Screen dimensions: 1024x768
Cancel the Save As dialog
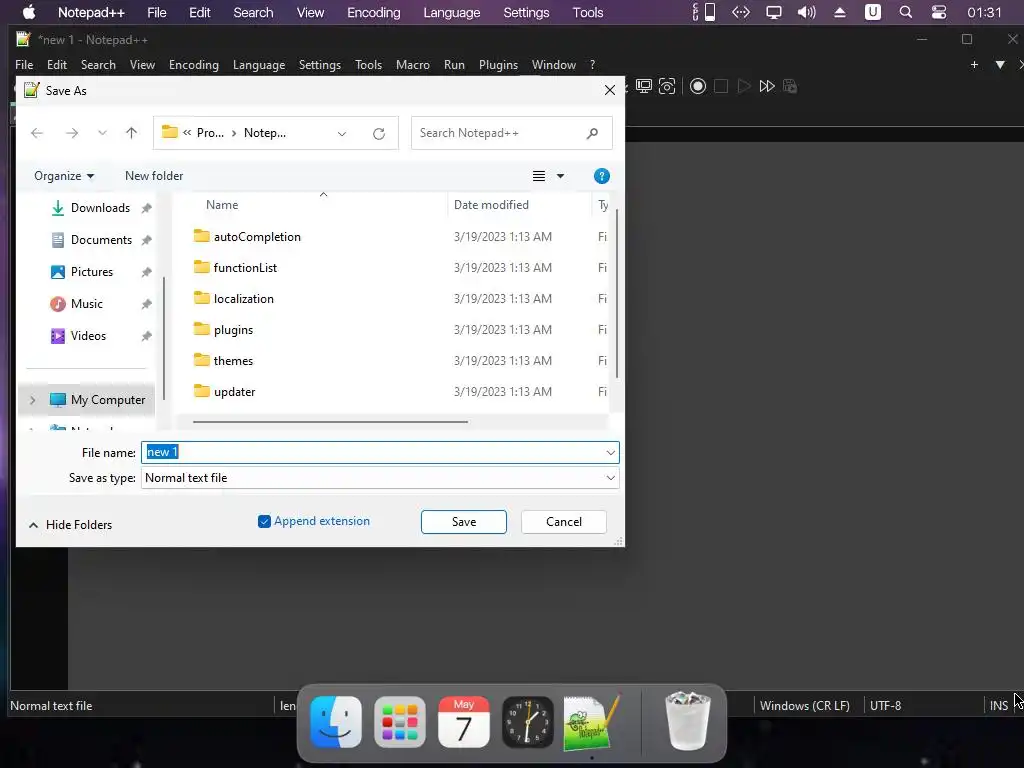(x=564, y=522)
